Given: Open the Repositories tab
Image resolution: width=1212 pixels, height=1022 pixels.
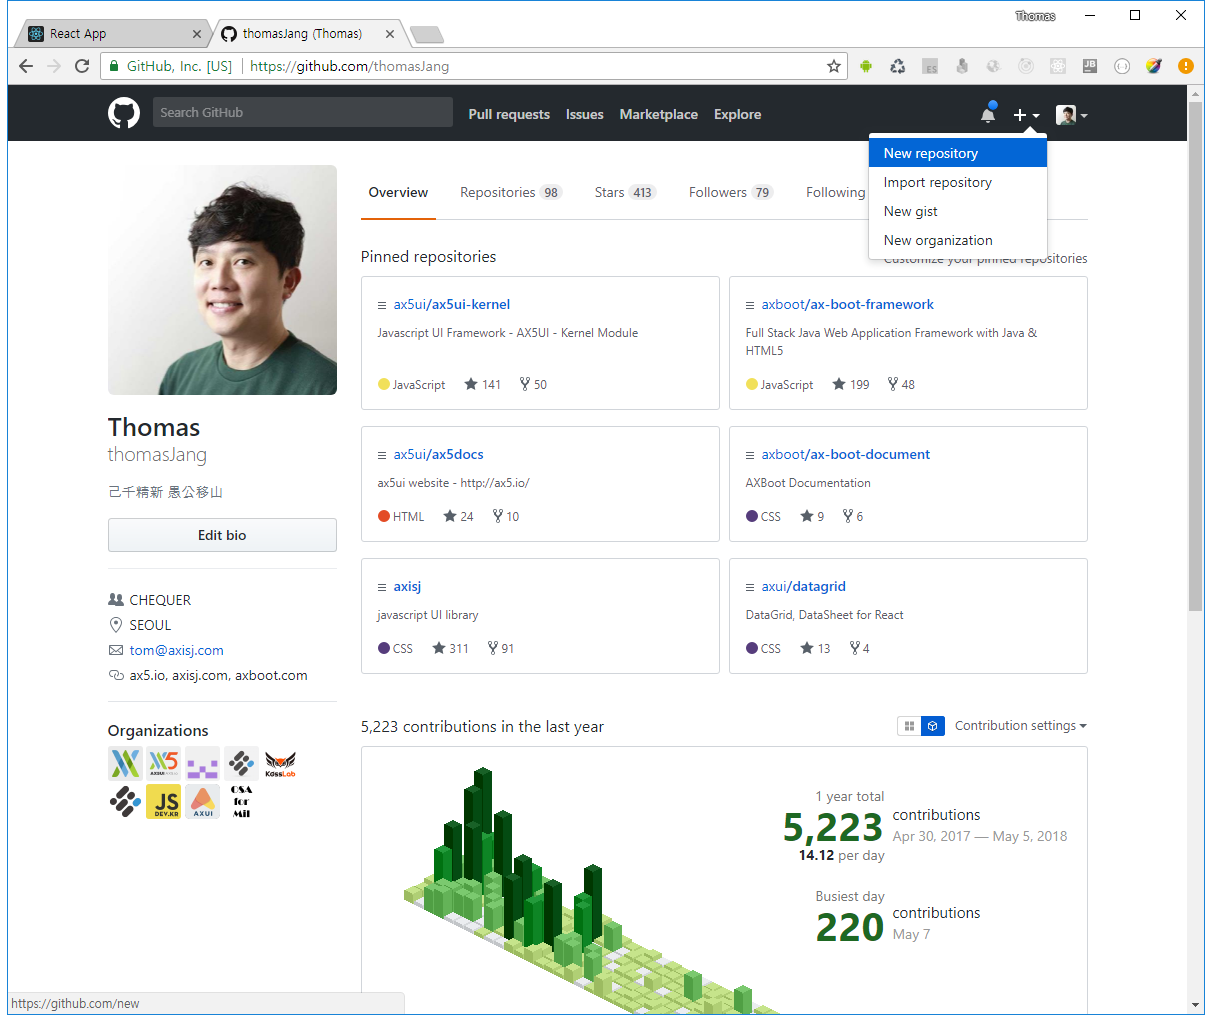Looking at the screenshot, I should coord(511,193).
